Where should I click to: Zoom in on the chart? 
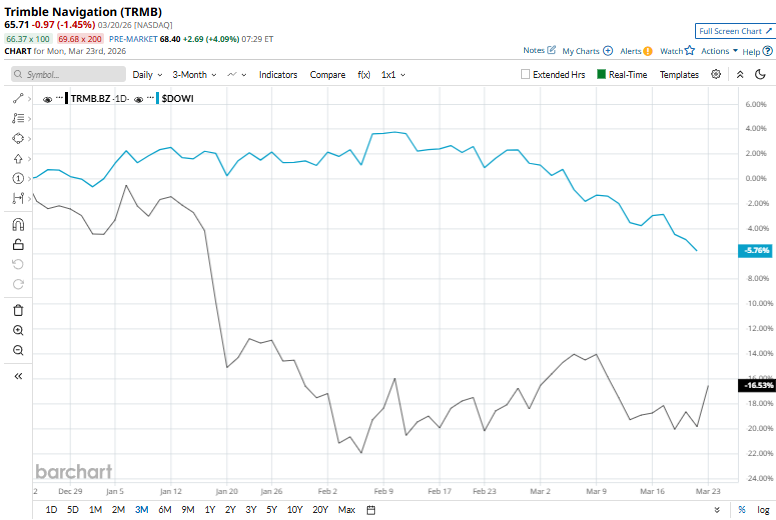coord(18,330)
